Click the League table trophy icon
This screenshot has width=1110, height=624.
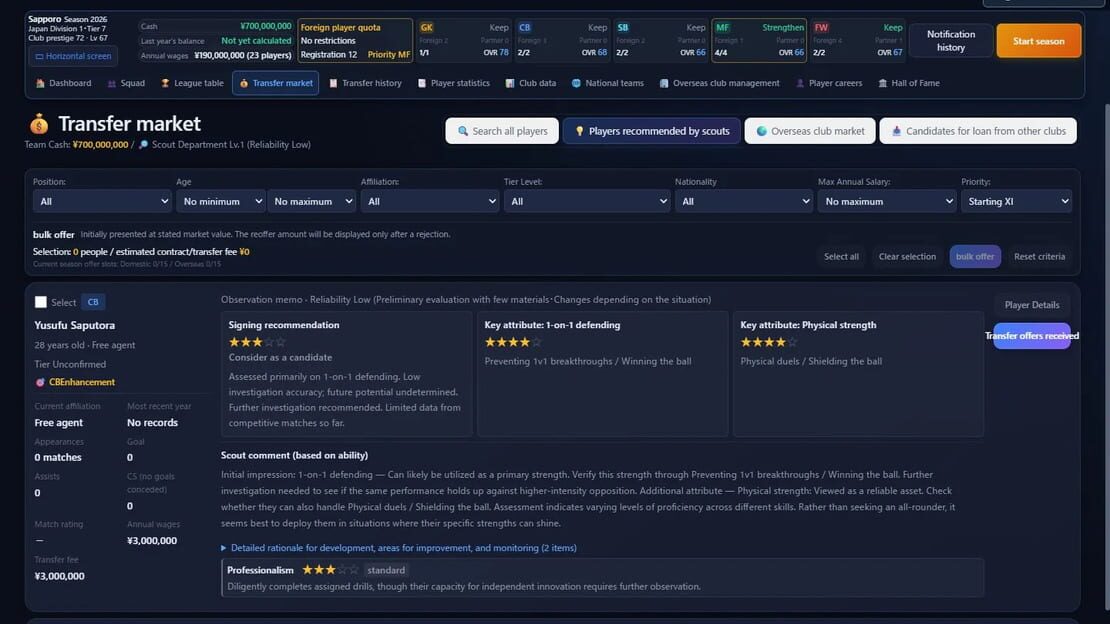[x=165, y=84]
